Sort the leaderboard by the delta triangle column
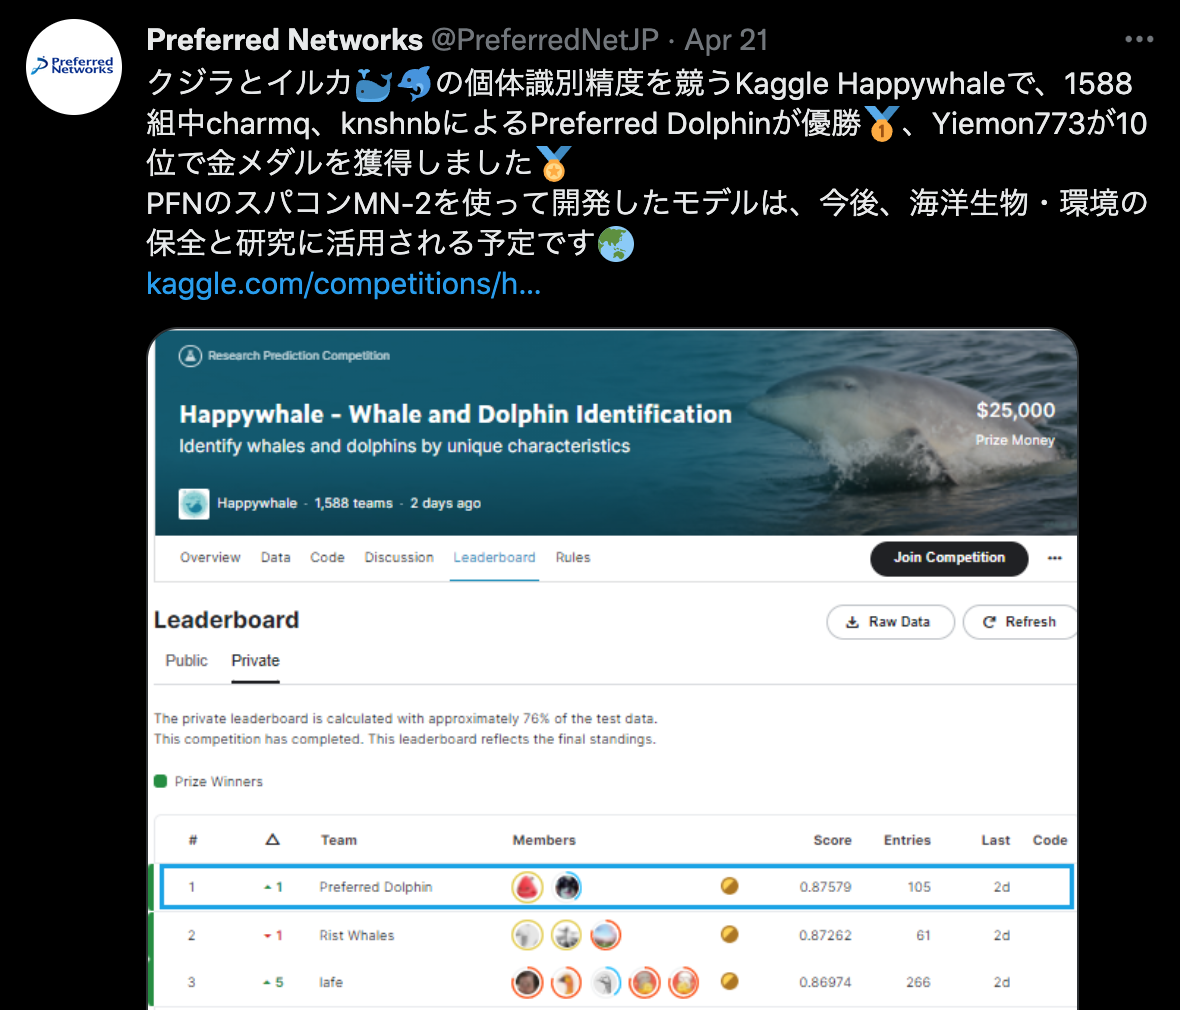The width and height of the screenshot is (1180, 1010). tap(272, 839)
